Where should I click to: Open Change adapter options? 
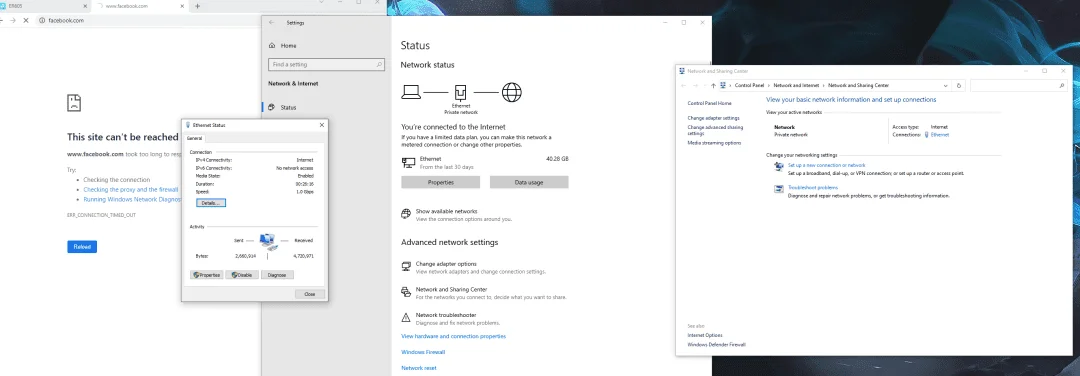446,264
